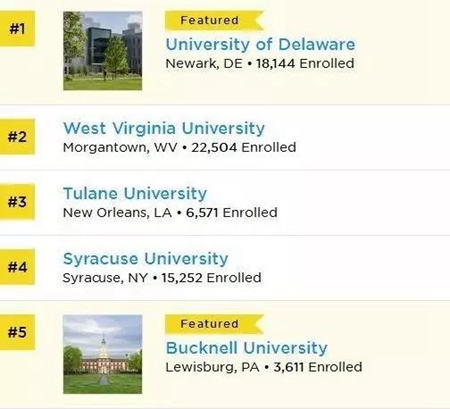The height and width of the screenshot is (409, 450).
Task: Click the #5 rank badge
Action: tap(17, 332)
